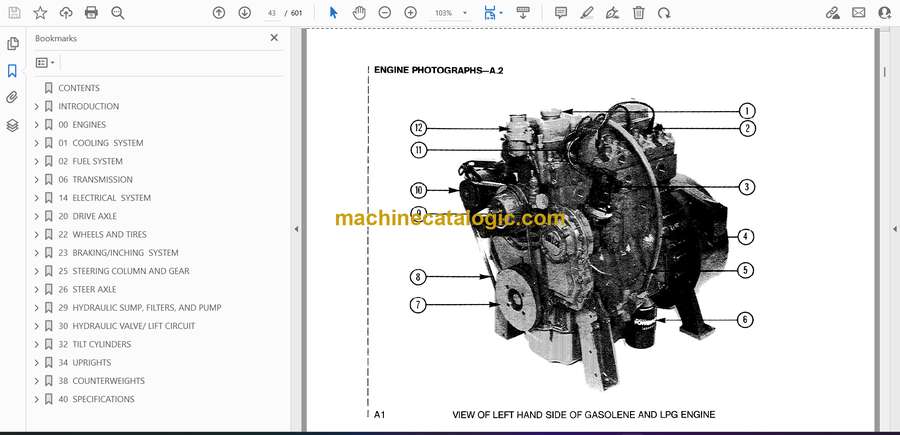Click the ENGINE PHOTOGRAPHS—A.2 heading
Viewport: 900px width, 435px height.
tap(439, 71)
